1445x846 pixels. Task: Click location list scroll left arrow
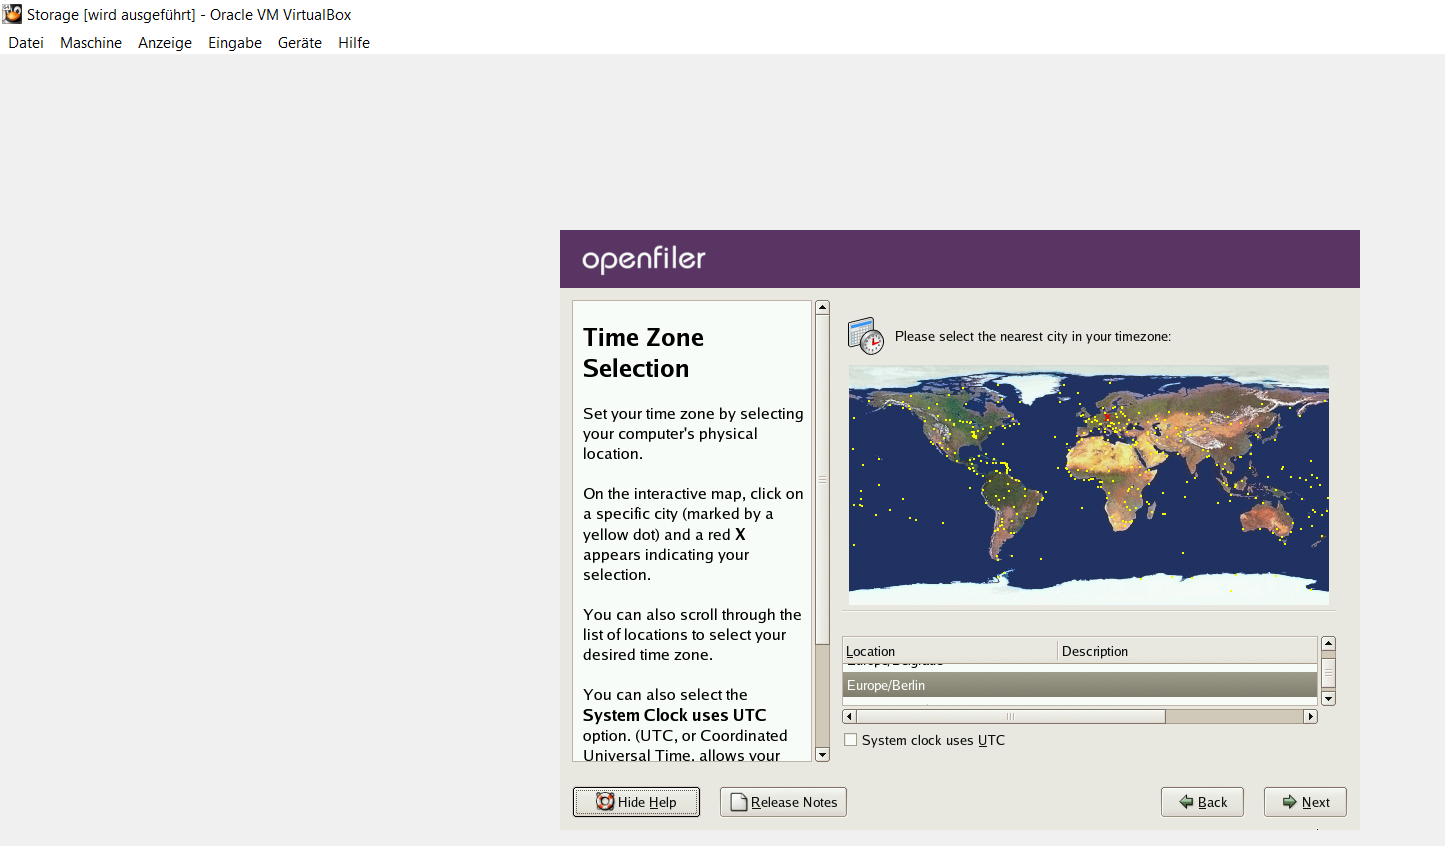pos(850,716)
